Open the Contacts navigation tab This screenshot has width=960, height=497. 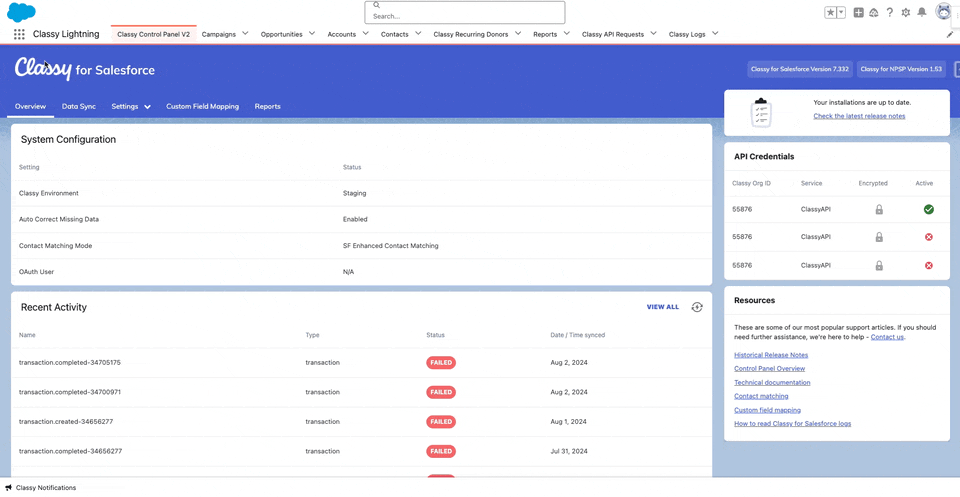click(x=394, y=34)
